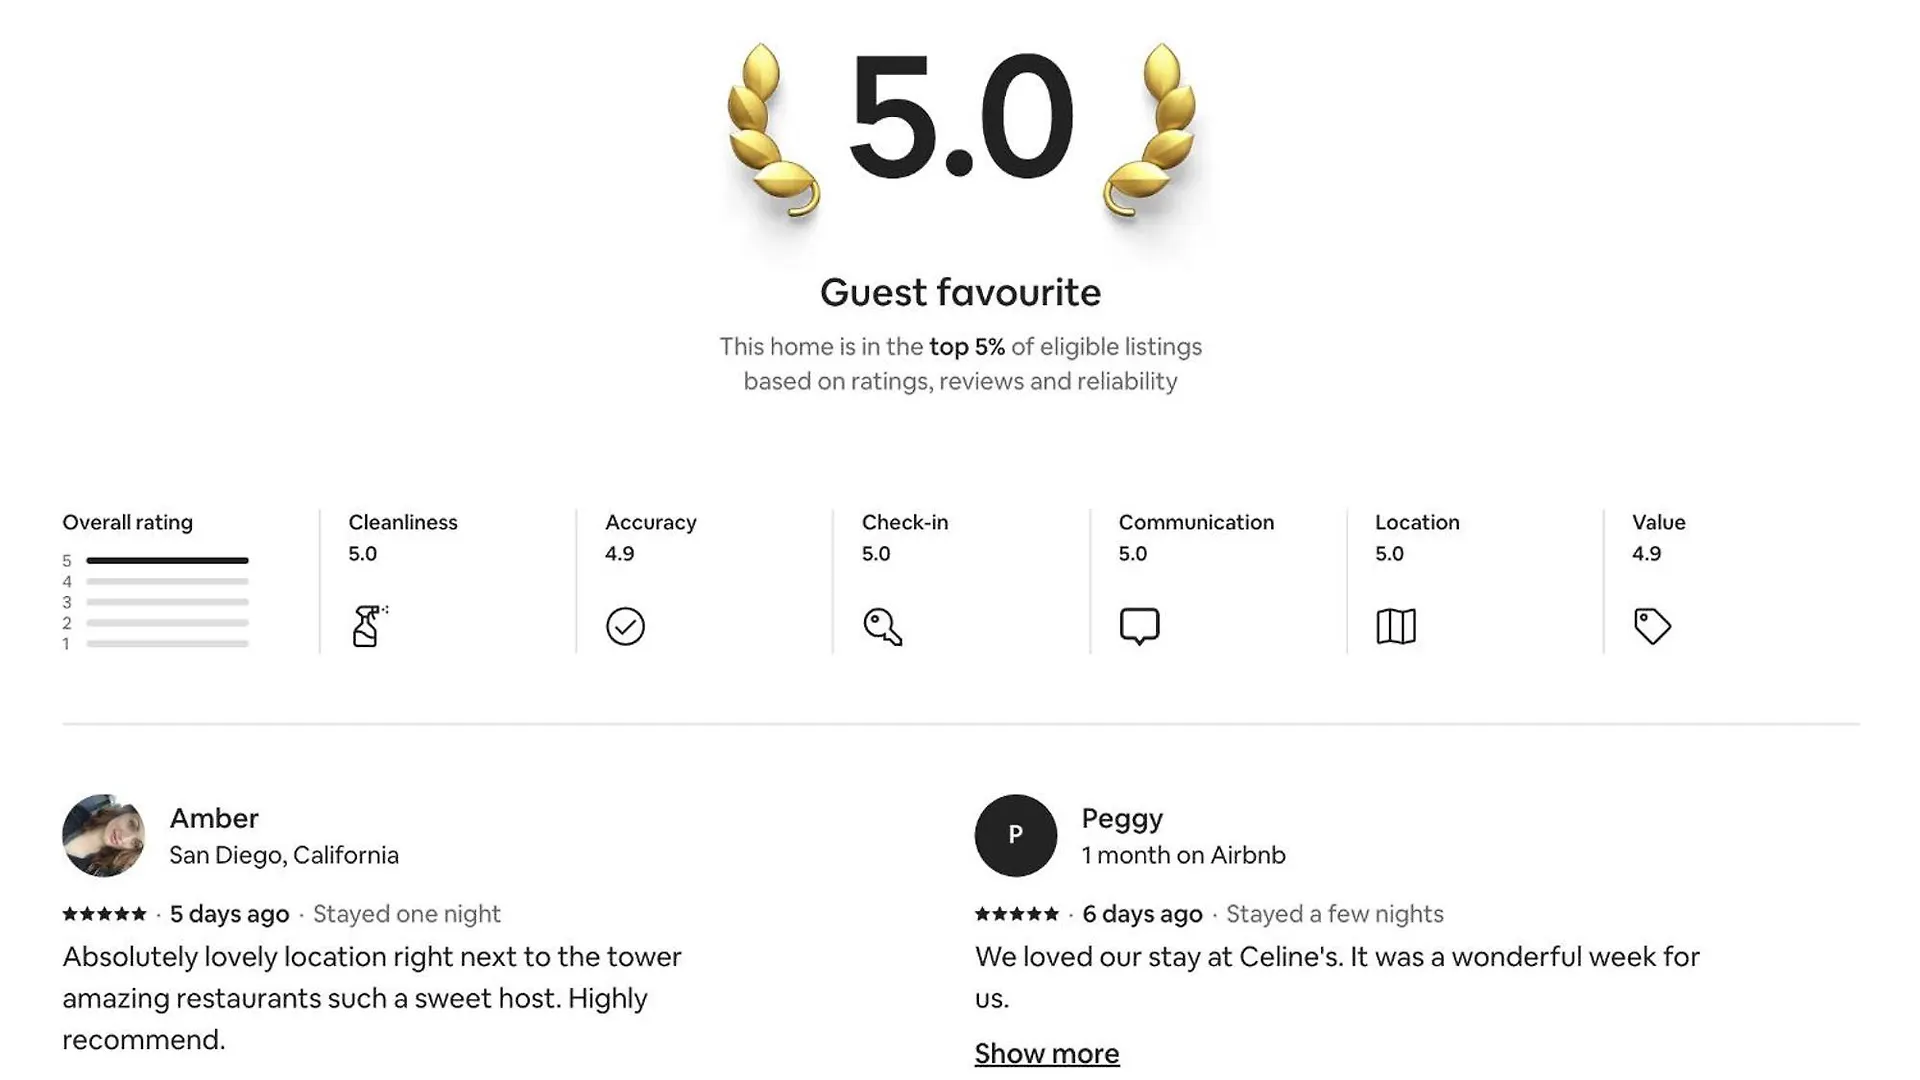This screenshot has height=1080, width=1920.
Task: Click the Accuracy checkmark circle icon
Action: pyautogui.click(x=625, y=626)
